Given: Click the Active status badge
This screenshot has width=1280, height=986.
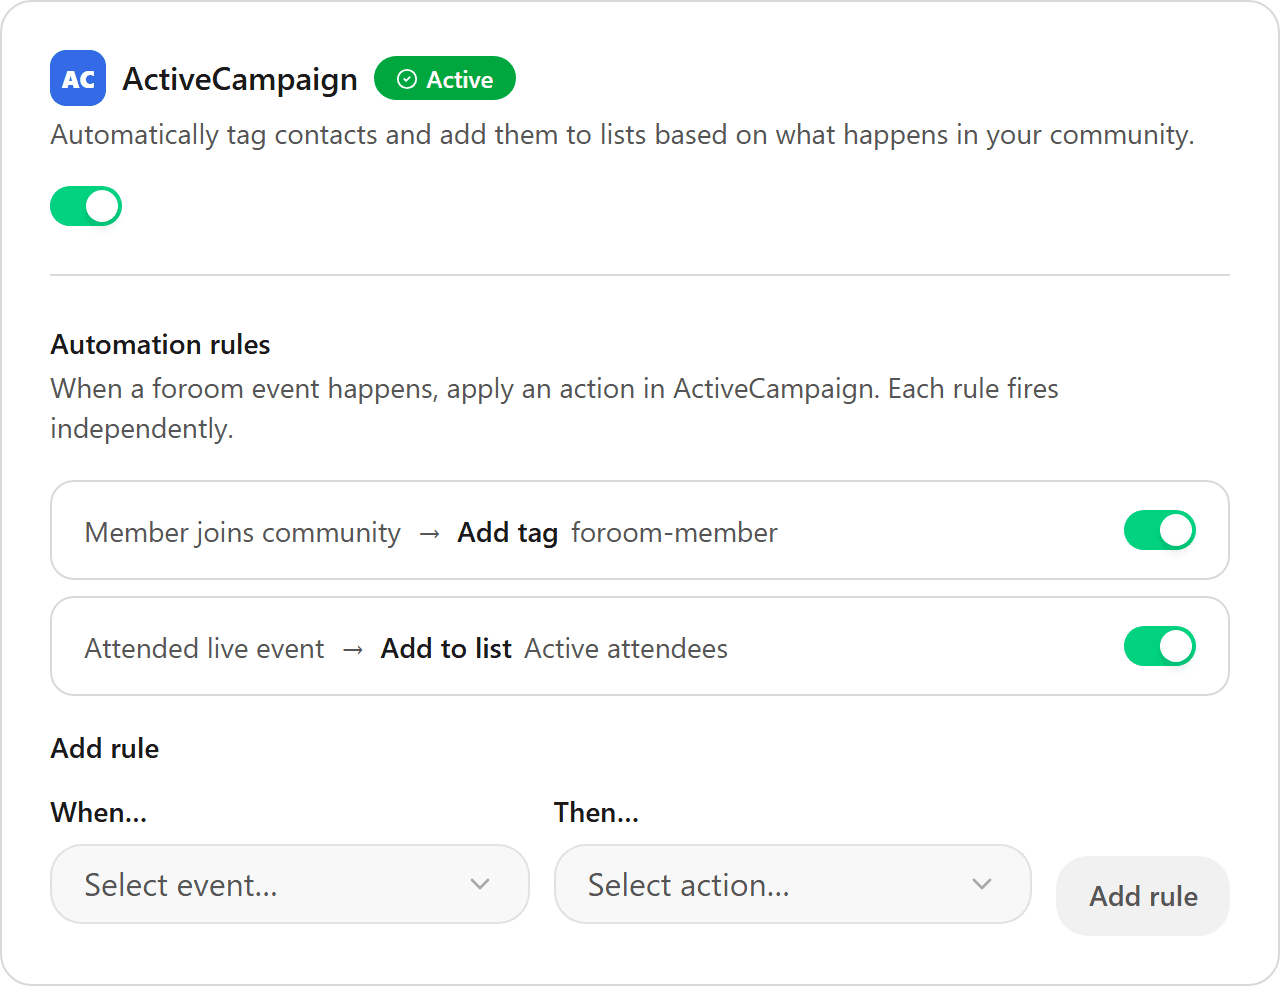Looking at the screenshot, I should point(445,79).
